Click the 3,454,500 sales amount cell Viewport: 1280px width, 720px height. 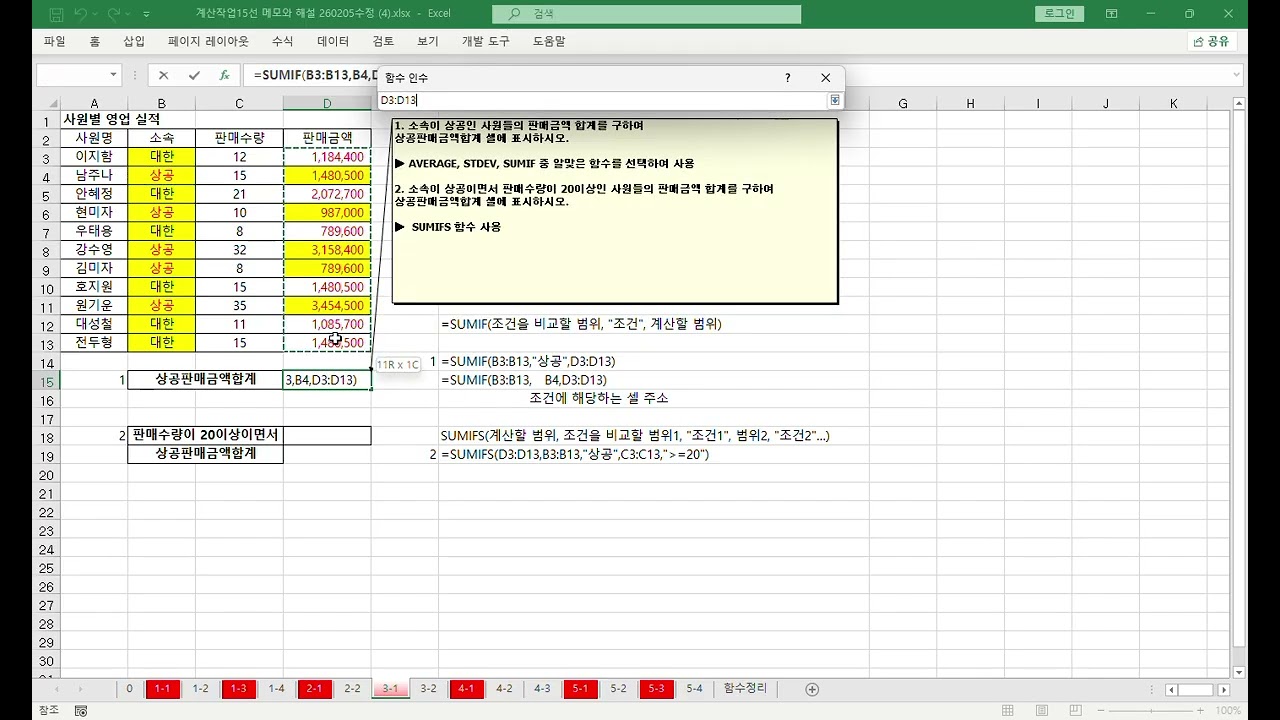point(327,306)
